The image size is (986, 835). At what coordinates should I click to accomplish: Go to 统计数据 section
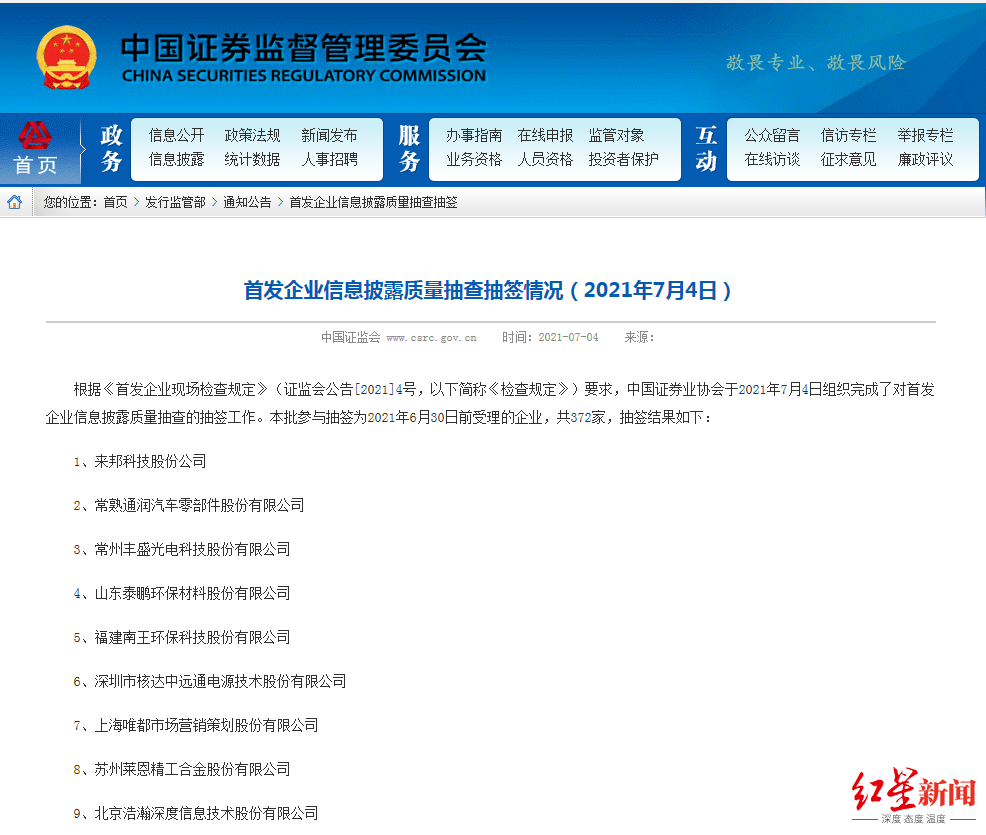point(252,160)
